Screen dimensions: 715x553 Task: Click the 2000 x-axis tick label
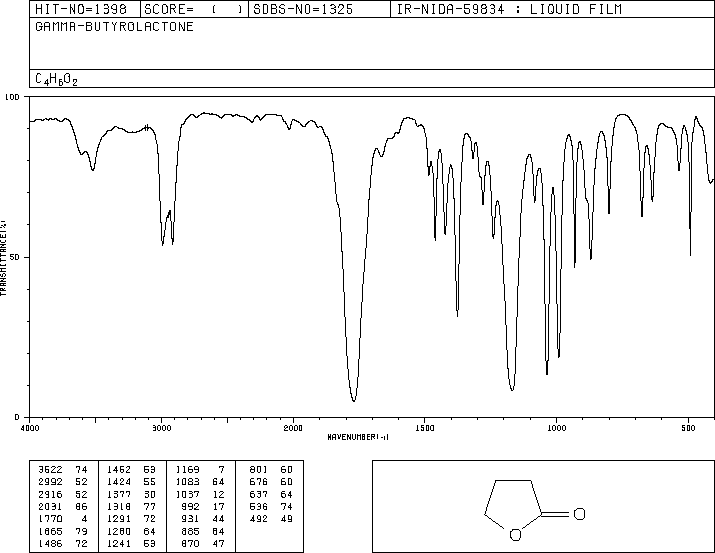click(293, 428)
